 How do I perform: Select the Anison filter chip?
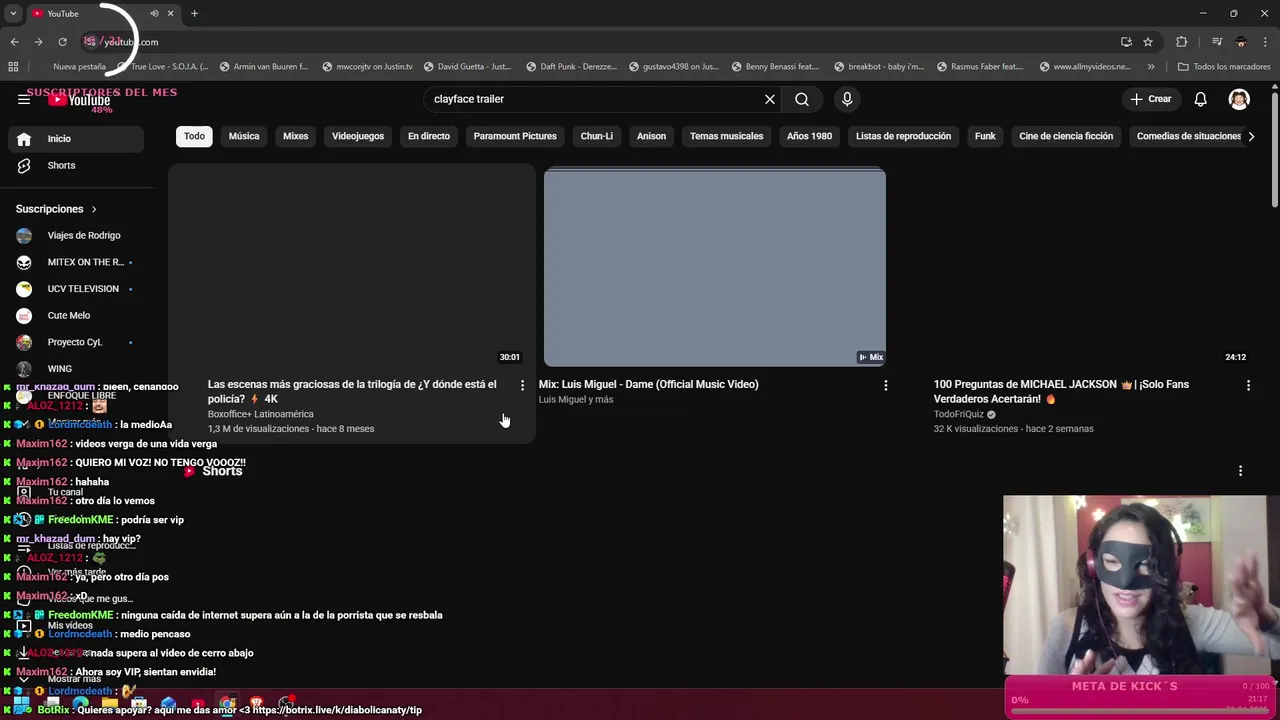(x=651, y=136)
